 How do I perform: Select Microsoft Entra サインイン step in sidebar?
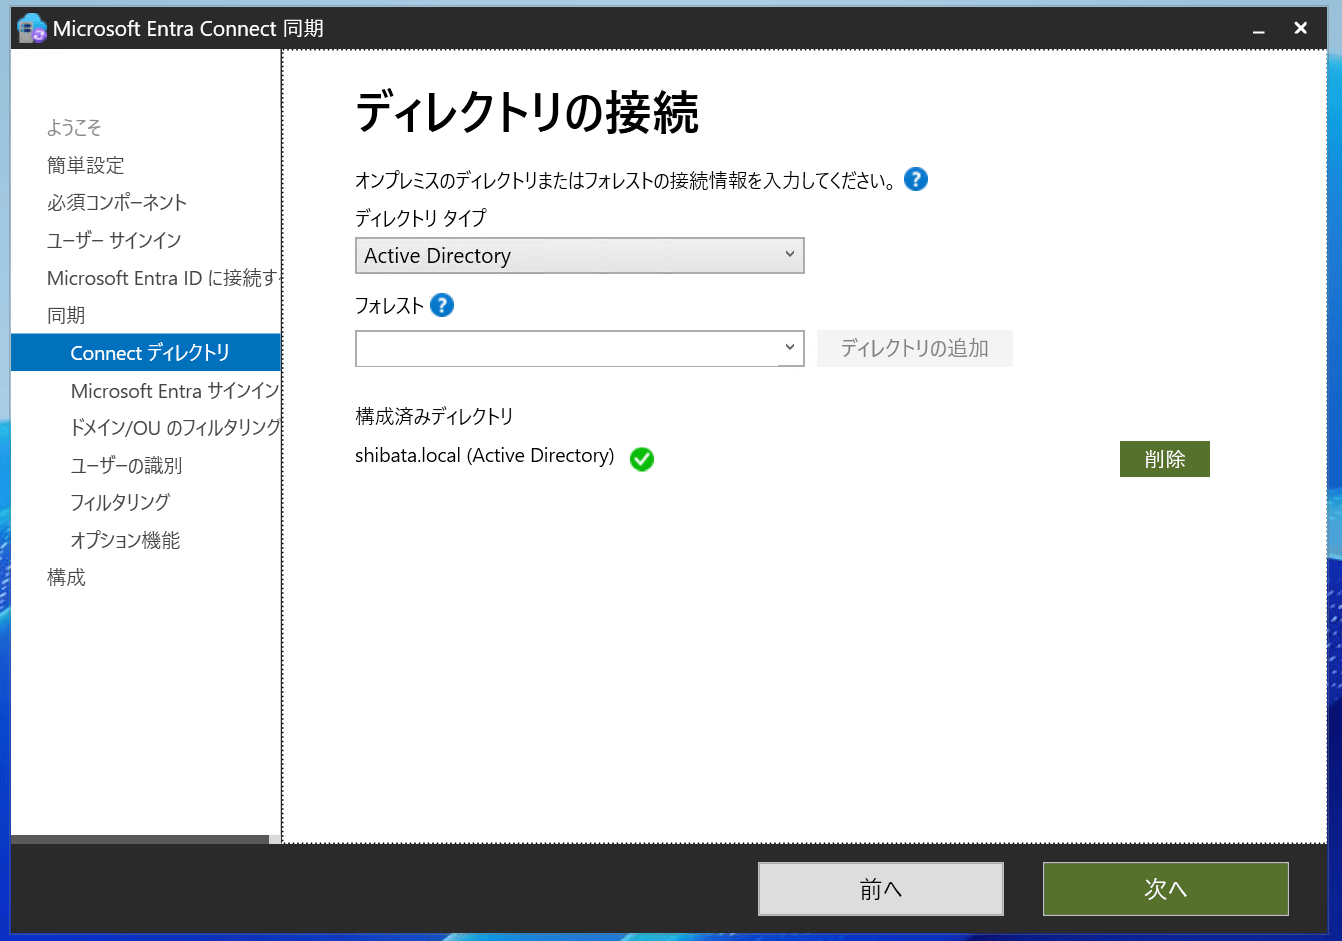175,390
